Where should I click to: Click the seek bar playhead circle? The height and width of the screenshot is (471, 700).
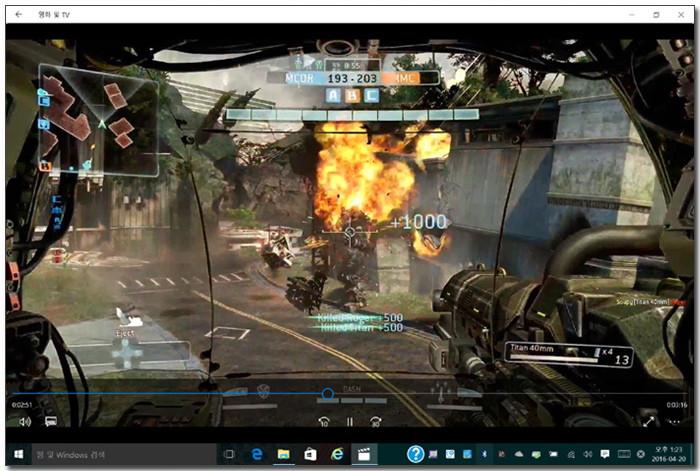point(328,394)
